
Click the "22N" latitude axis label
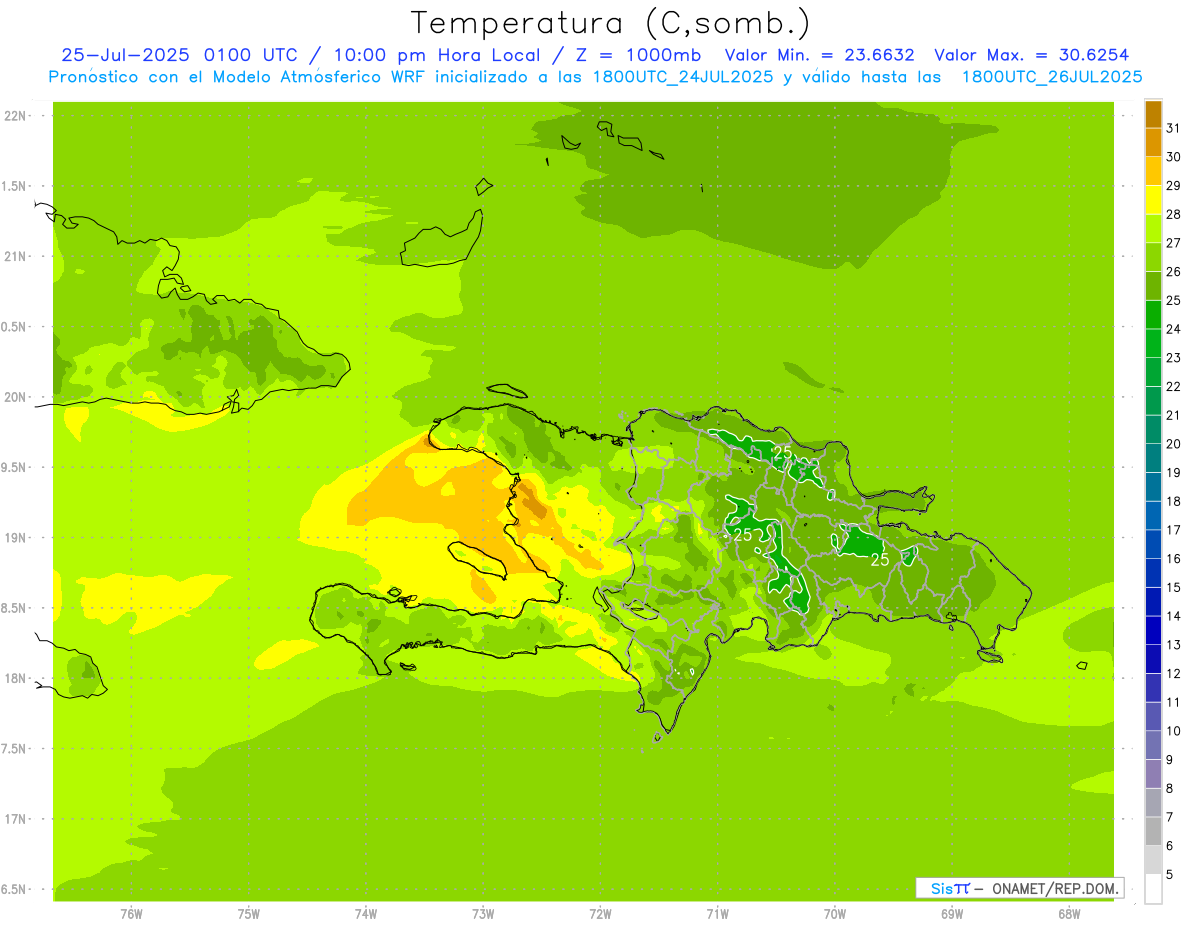(x=16, y=116)
